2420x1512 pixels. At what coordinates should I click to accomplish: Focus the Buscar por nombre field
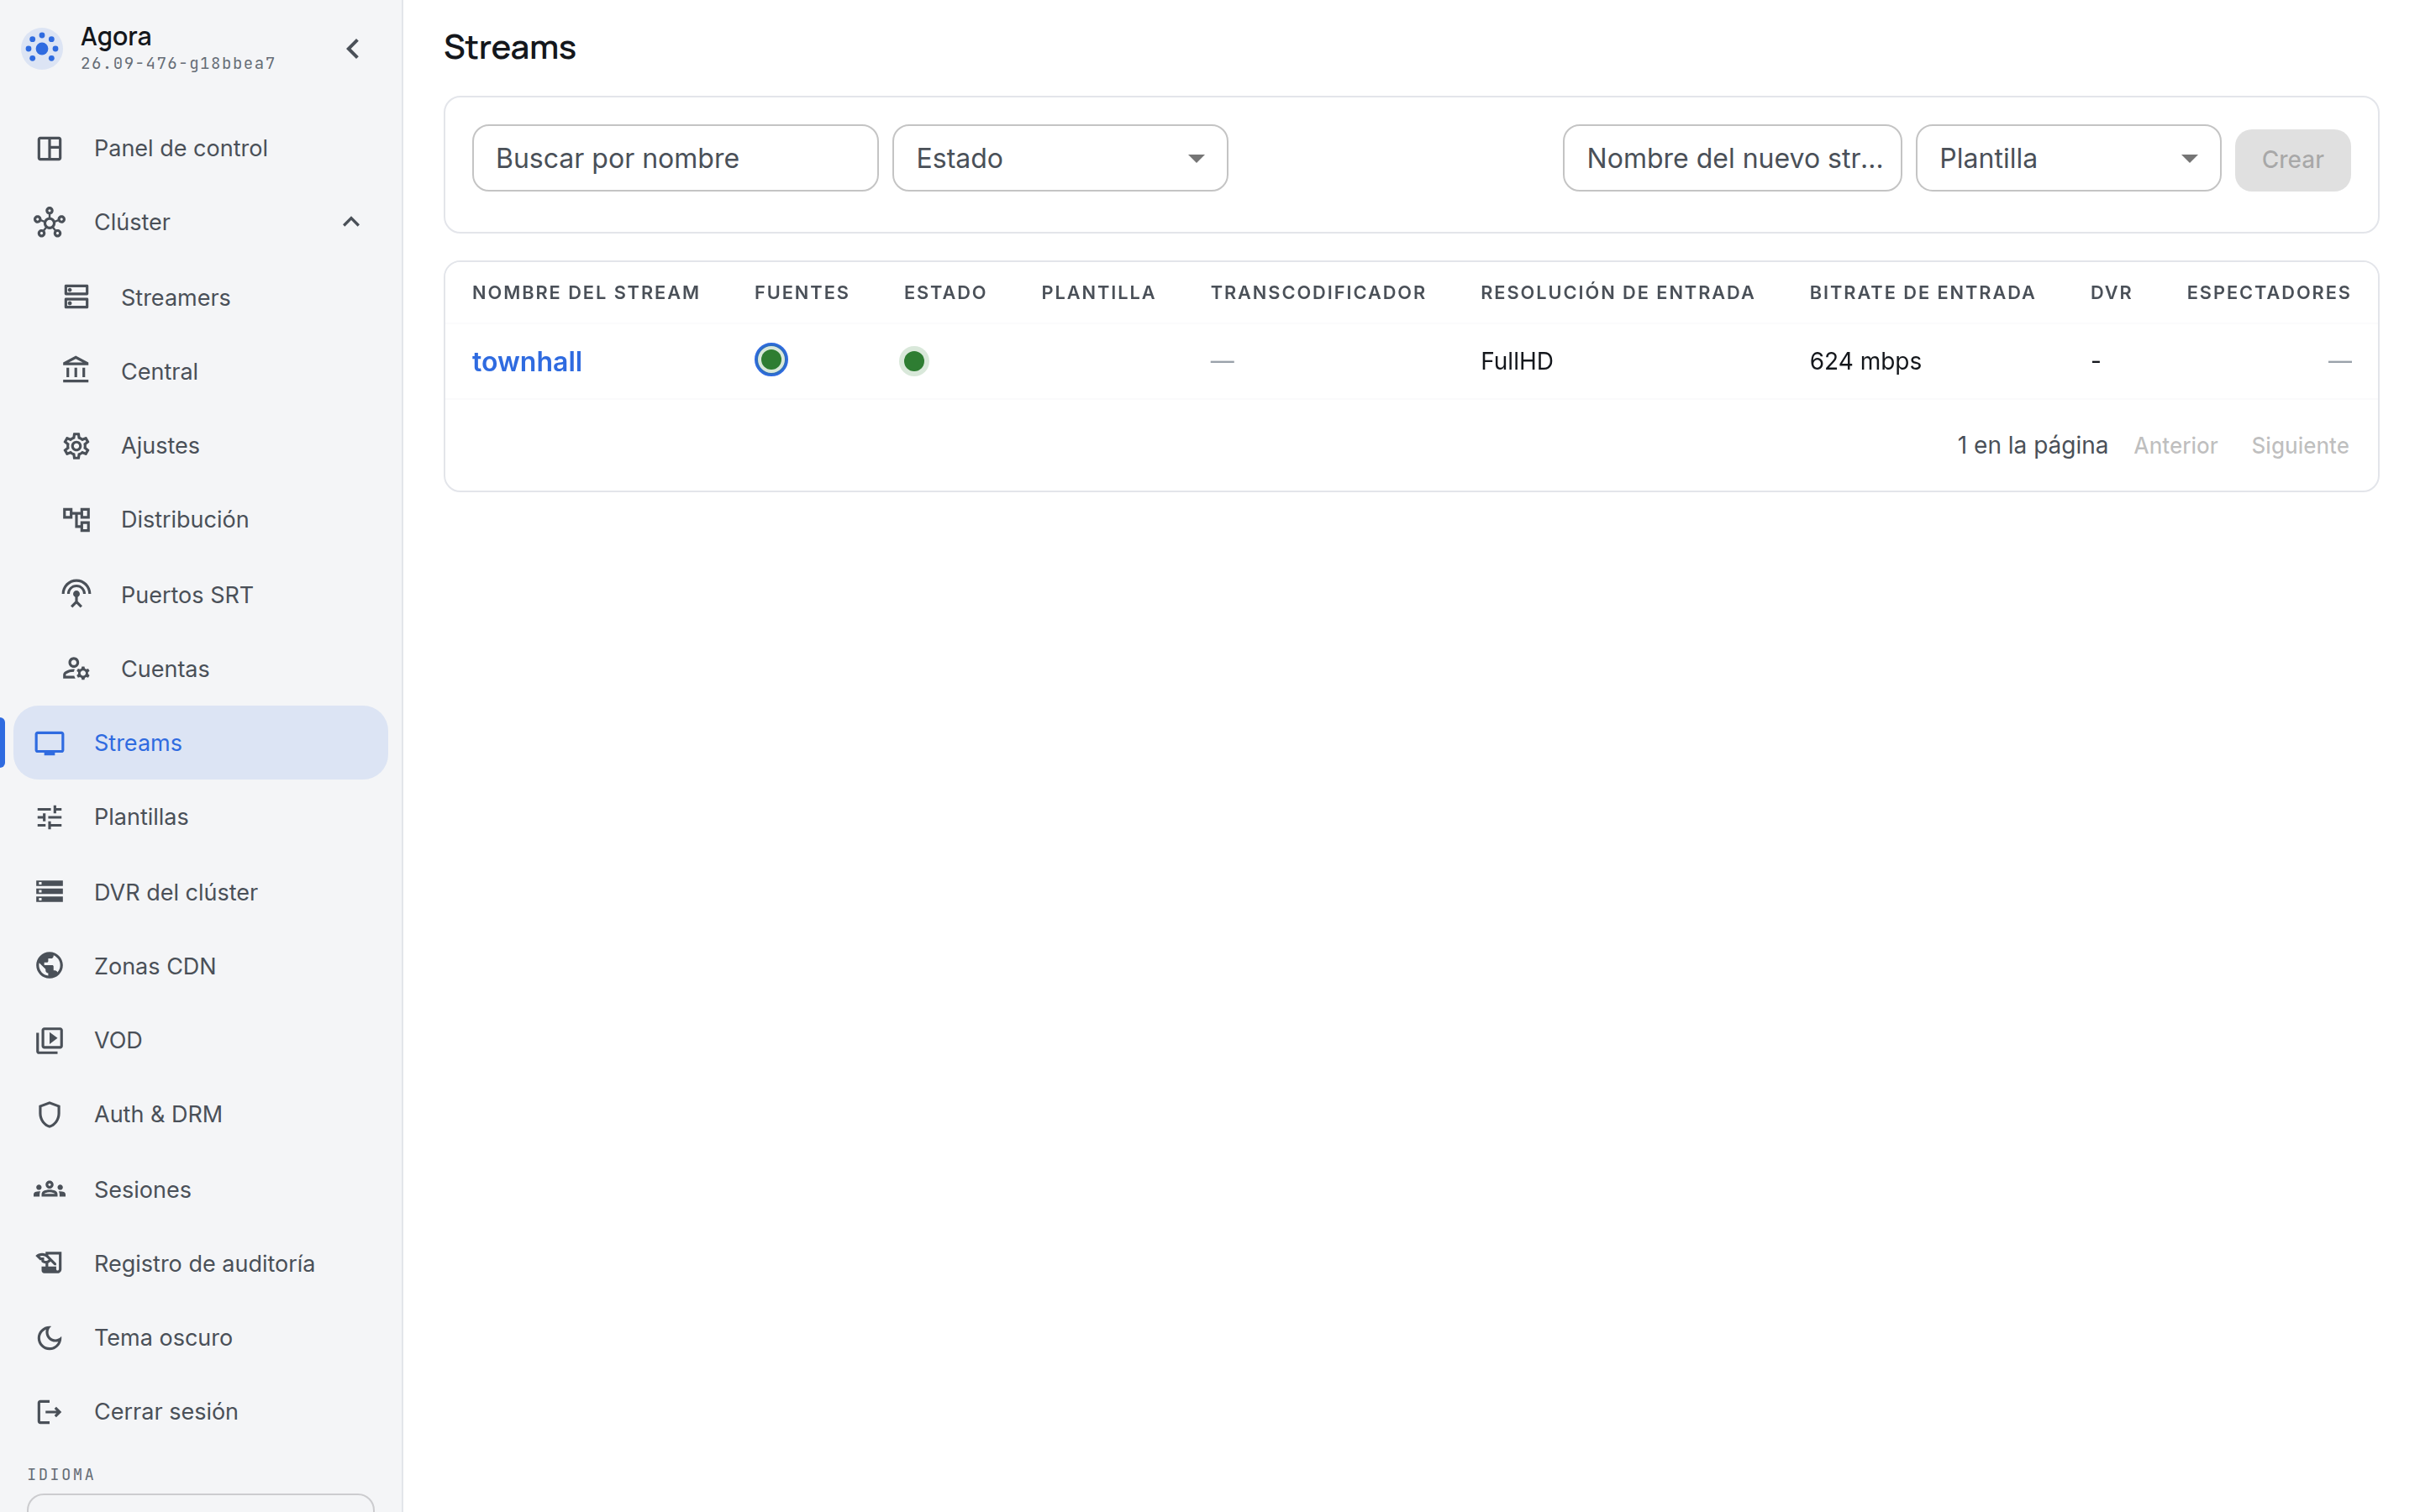[x=675, y=158]
